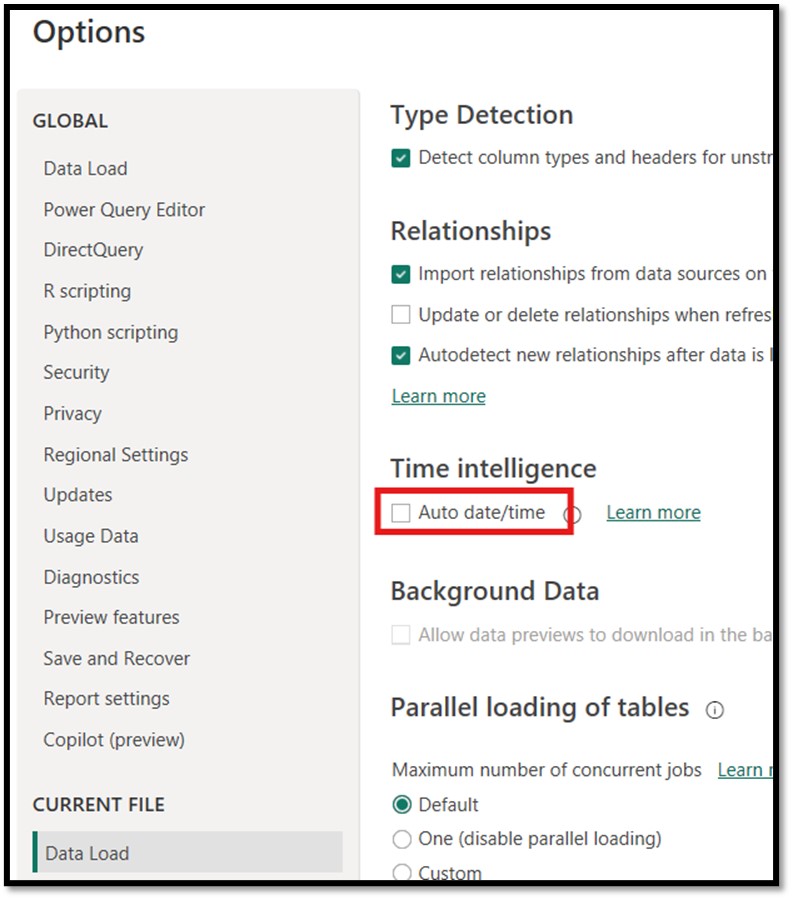Select the Default concurrent jobs radio button
792x899 pixels.
tap(402, 805)
